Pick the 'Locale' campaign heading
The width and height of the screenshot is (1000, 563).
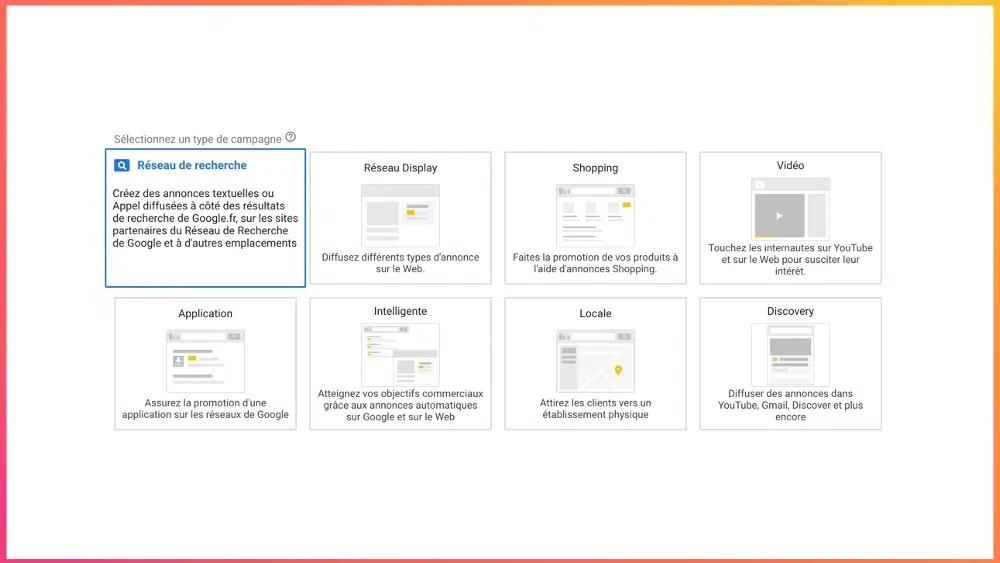click(595, 314)
